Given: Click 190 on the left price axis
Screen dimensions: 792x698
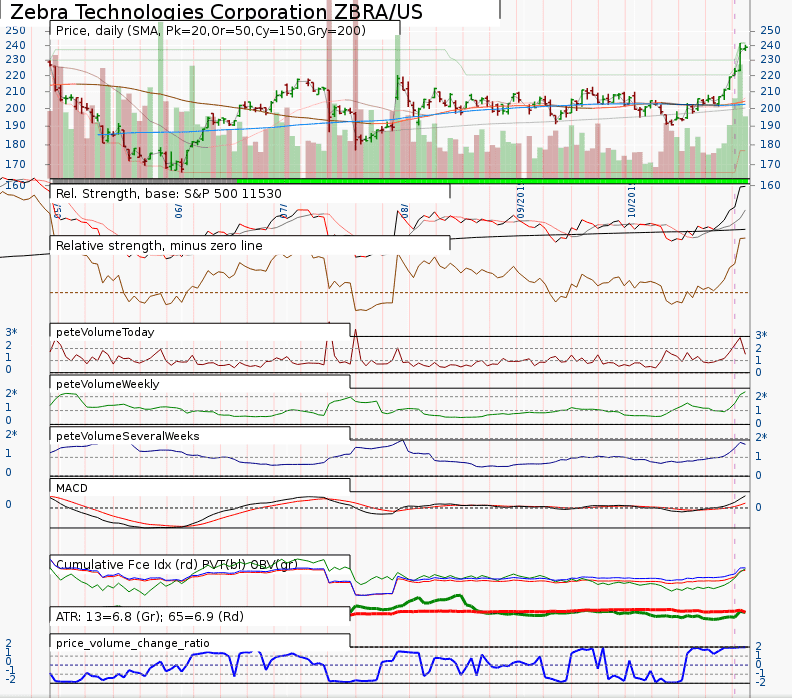Looking at the screenshot, I should (x=15, y=125).
